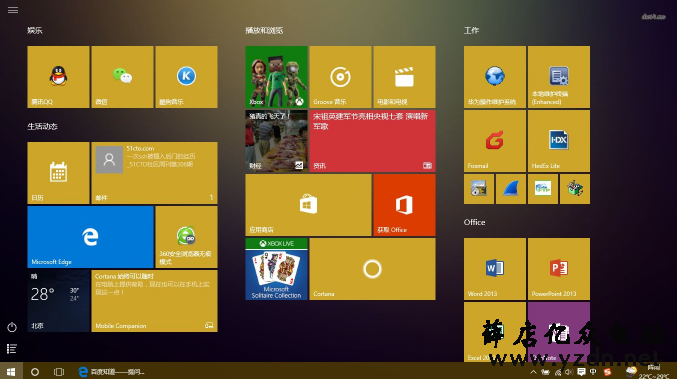Viewport: 677px width, 379px height.
Task: Open the Calendar tile
Action: coord(58,173)
